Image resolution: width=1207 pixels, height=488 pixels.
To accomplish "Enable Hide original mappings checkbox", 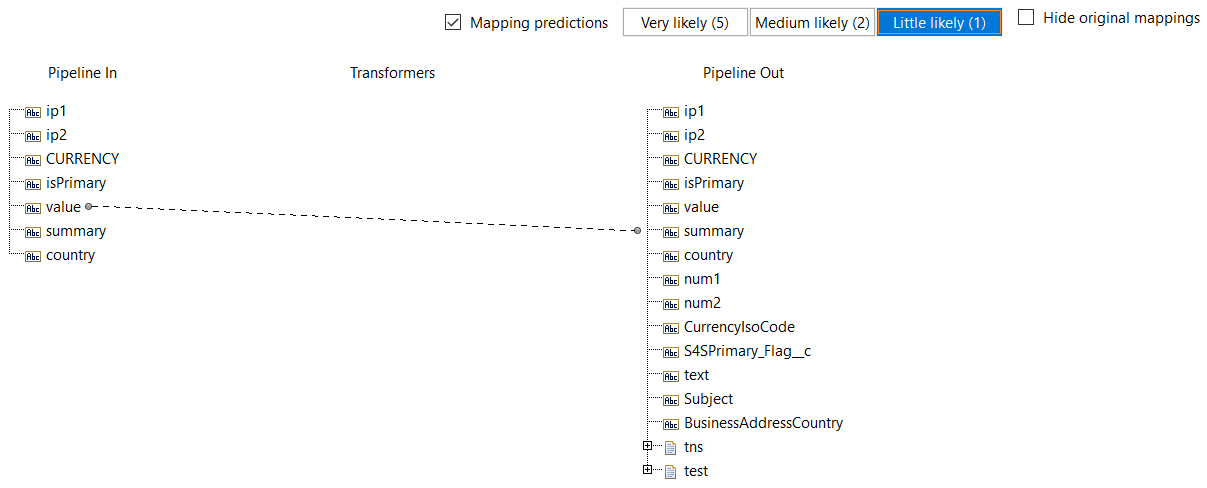I will (x=1026, y=18).
